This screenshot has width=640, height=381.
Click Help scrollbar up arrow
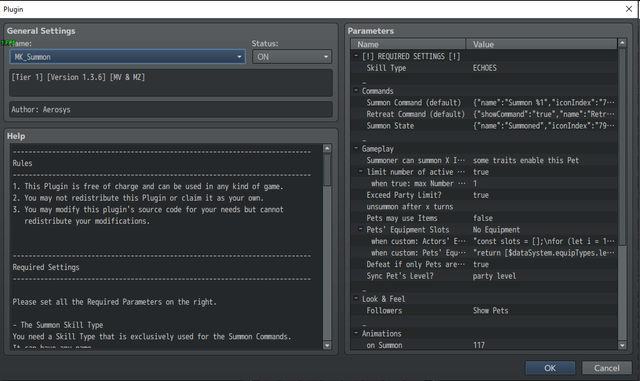(327, 149)
